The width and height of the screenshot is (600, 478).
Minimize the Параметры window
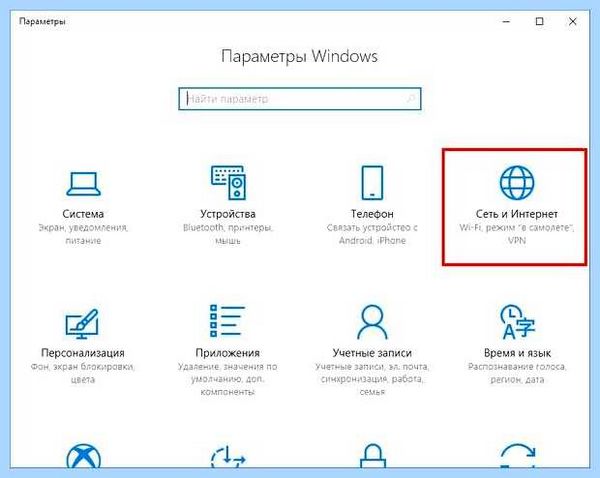pyautogui.click(x=506, y=21)
